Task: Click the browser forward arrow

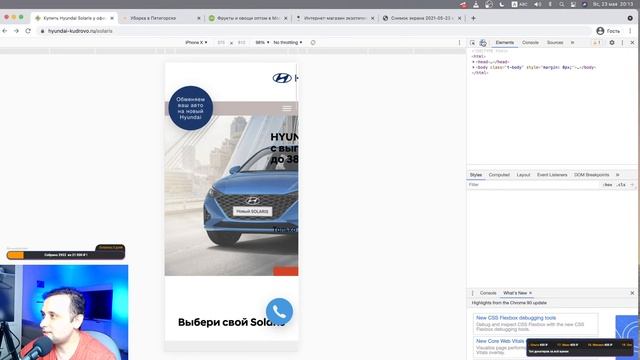Action: 16,31
